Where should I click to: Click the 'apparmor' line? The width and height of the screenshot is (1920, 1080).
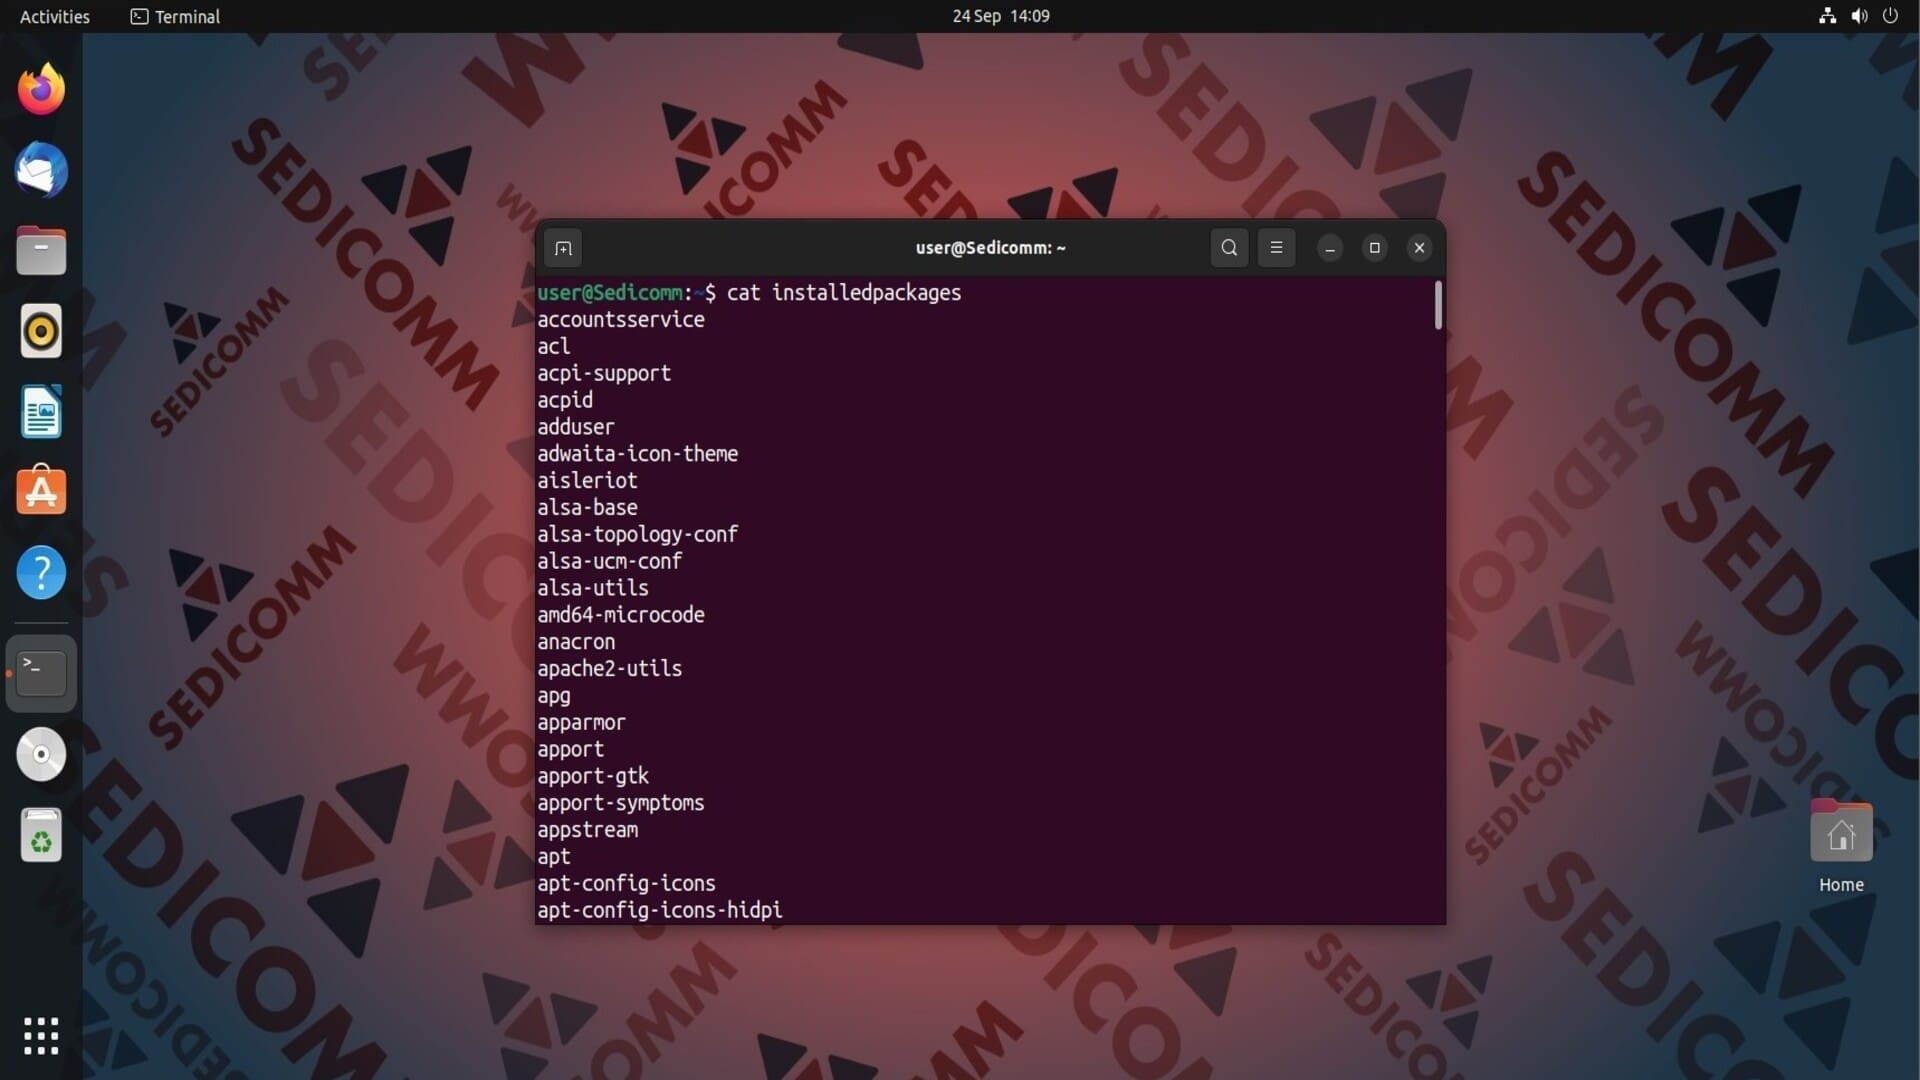point(581,723)
